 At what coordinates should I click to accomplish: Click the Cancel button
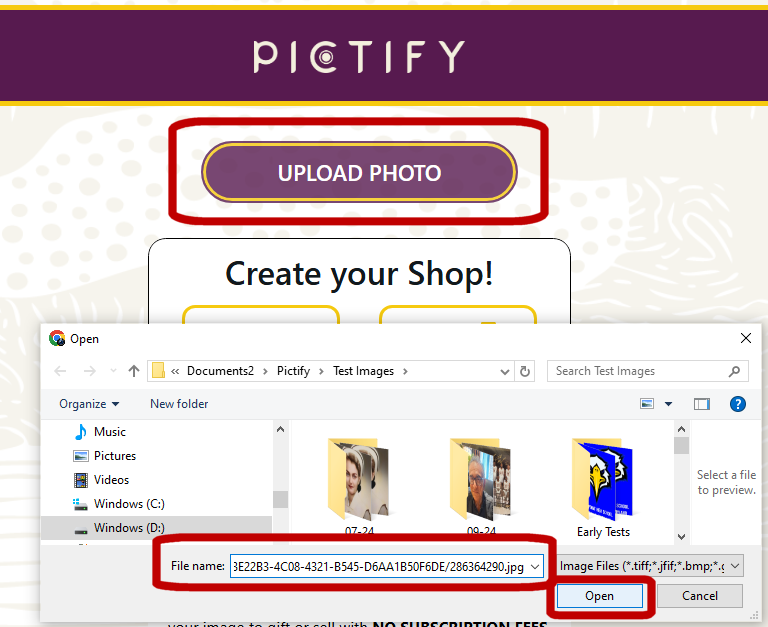(700, 596)
